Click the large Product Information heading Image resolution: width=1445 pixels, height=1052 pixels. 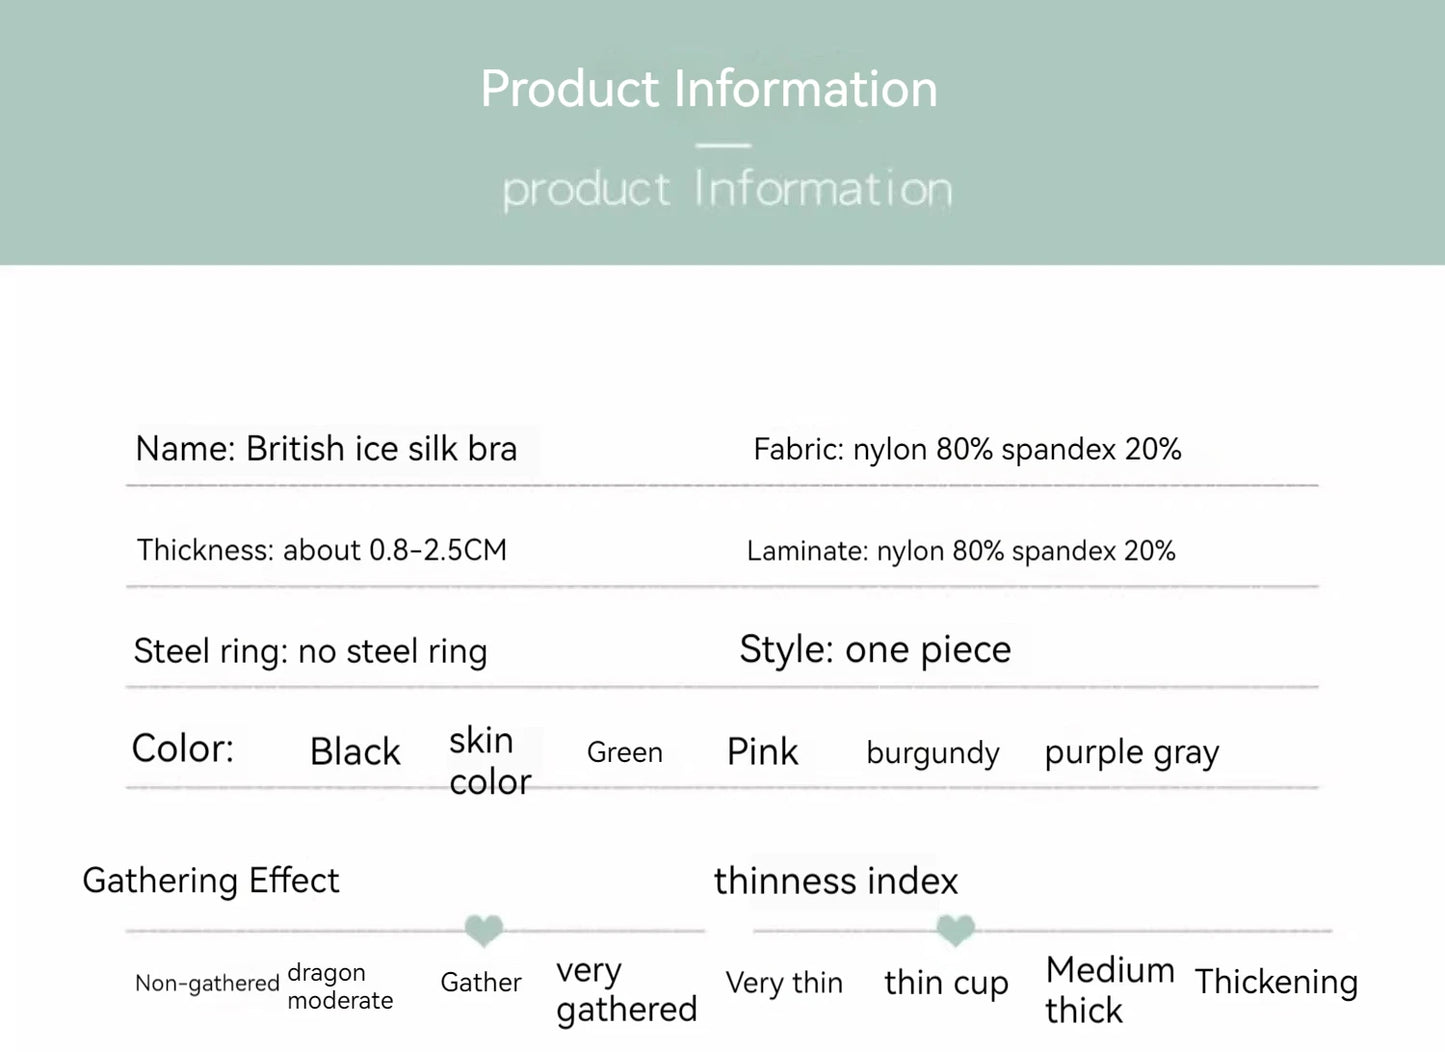coord(709,89)
